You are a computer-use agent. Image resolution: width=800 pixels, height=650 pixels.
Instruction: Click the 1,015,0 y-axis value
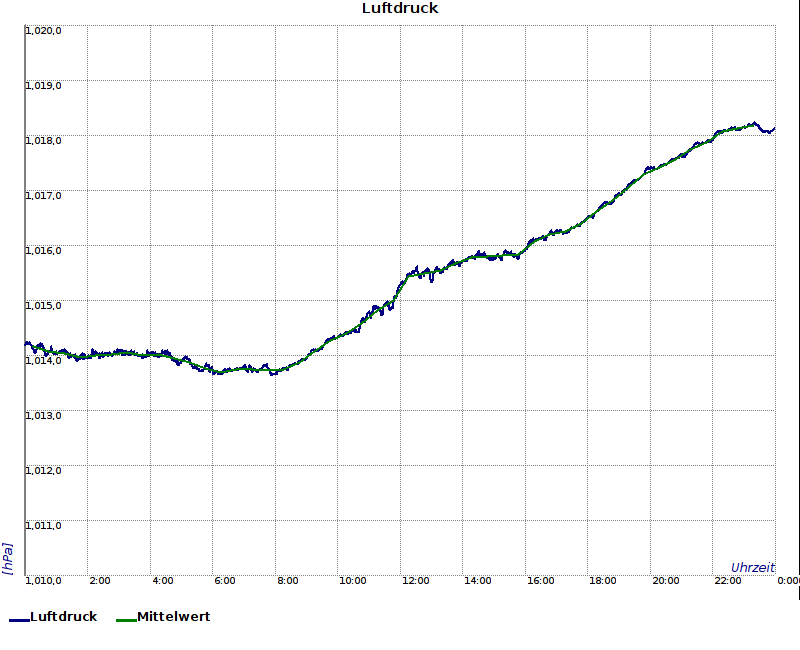(x=43, y=306)
